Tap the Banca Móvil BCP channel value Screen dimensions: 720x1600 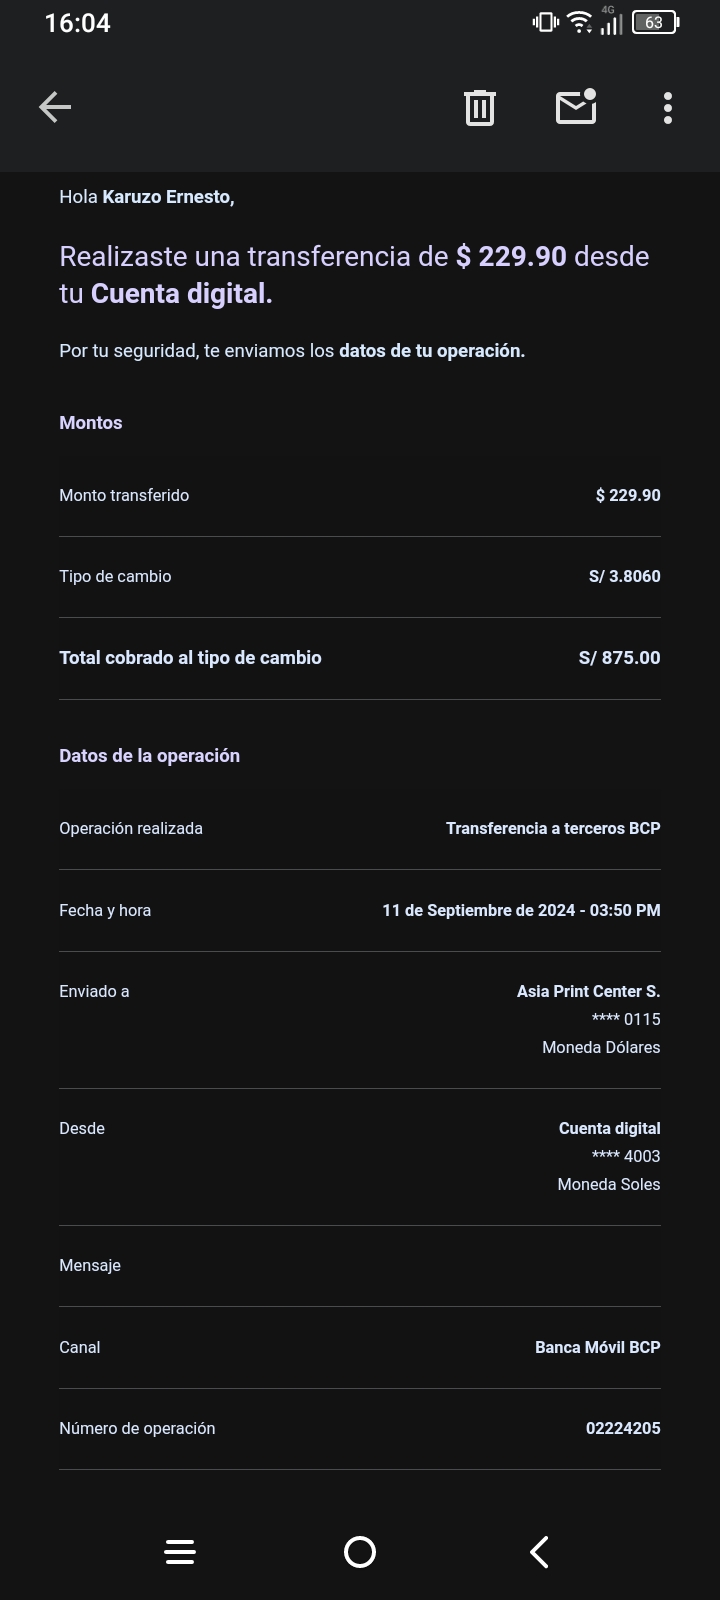coord(597,1347)
